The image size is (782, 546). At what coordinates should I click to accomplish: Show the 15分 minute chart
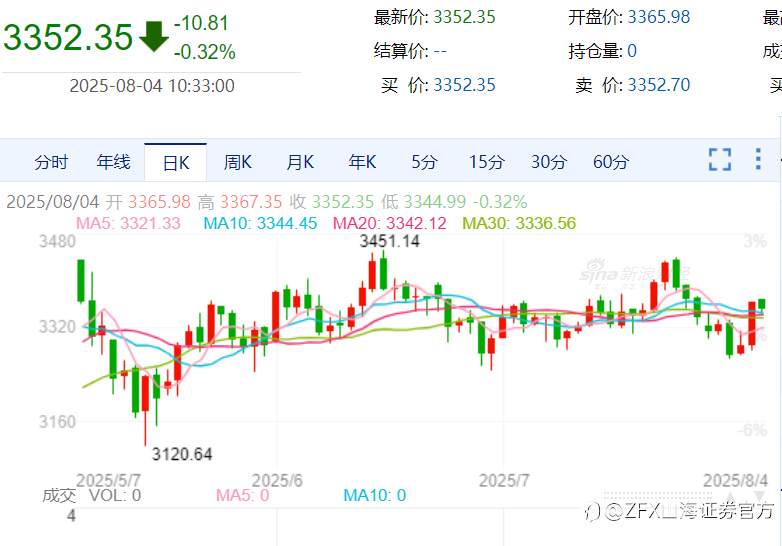tap(486, 162)
